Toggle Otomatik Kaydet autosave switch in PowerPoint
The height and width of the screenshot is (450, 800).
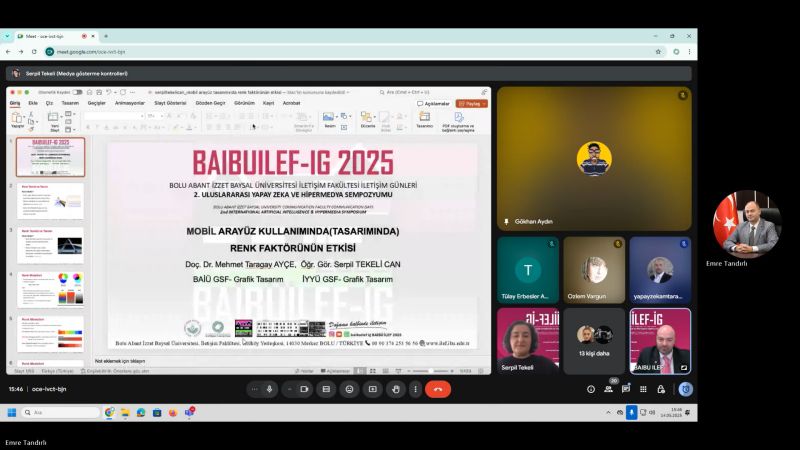pos(77,92)
